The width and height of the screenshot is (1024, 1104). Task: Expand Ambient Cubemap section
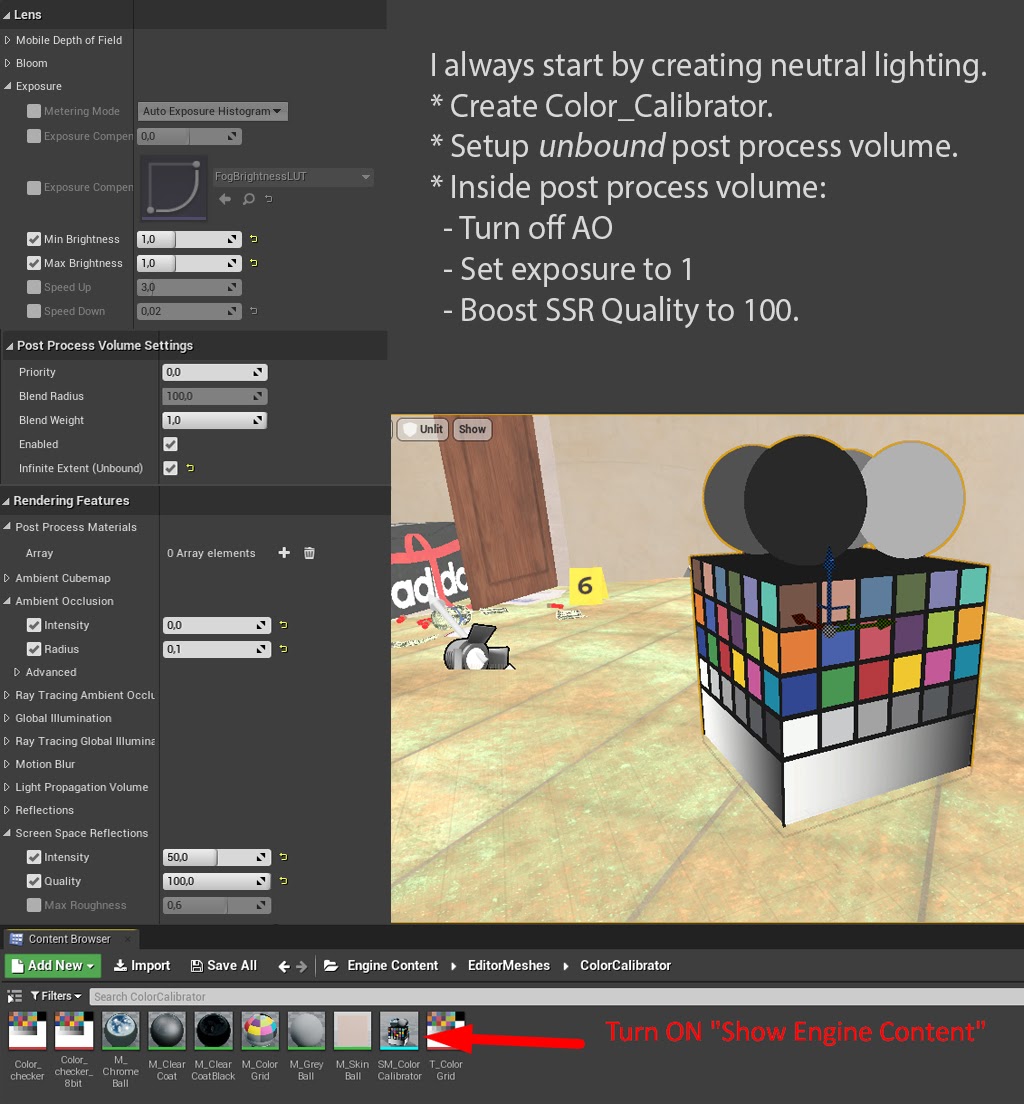(7, 578)
